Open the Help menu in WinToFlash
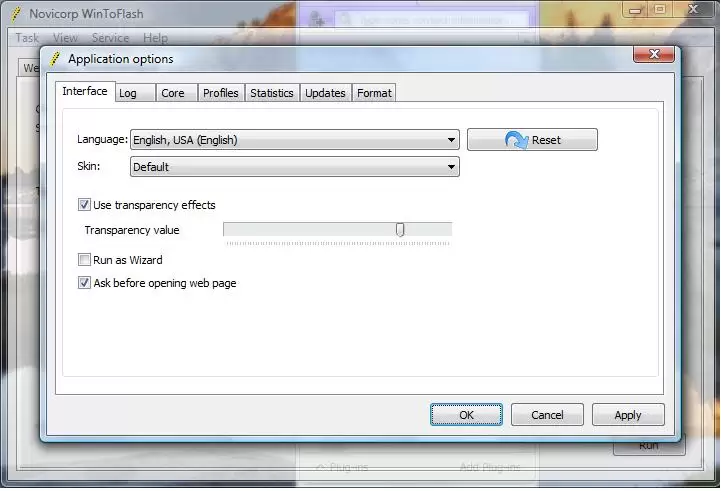The image size is (721, 491). coord(155,38)
